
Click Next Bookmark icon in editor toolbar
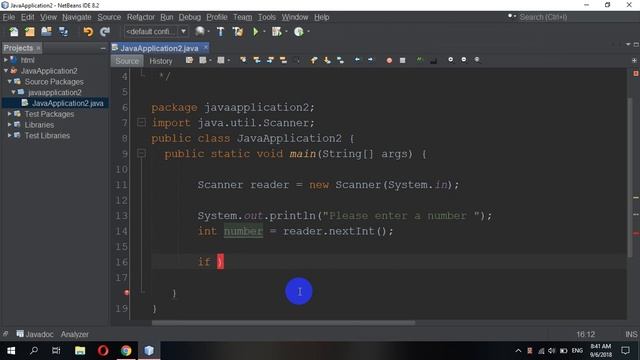327,60
